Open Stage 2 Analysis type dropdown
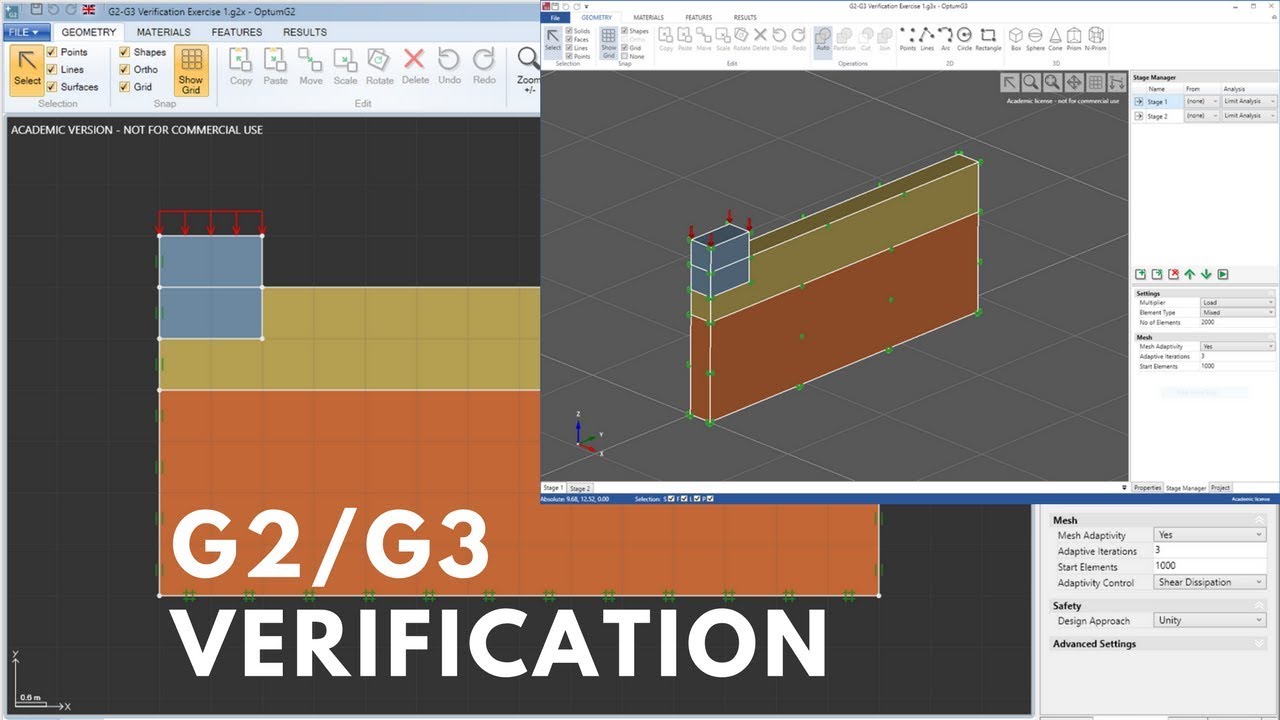The width and height of the screenshot is (1280, 720). tap(1249, 116)
